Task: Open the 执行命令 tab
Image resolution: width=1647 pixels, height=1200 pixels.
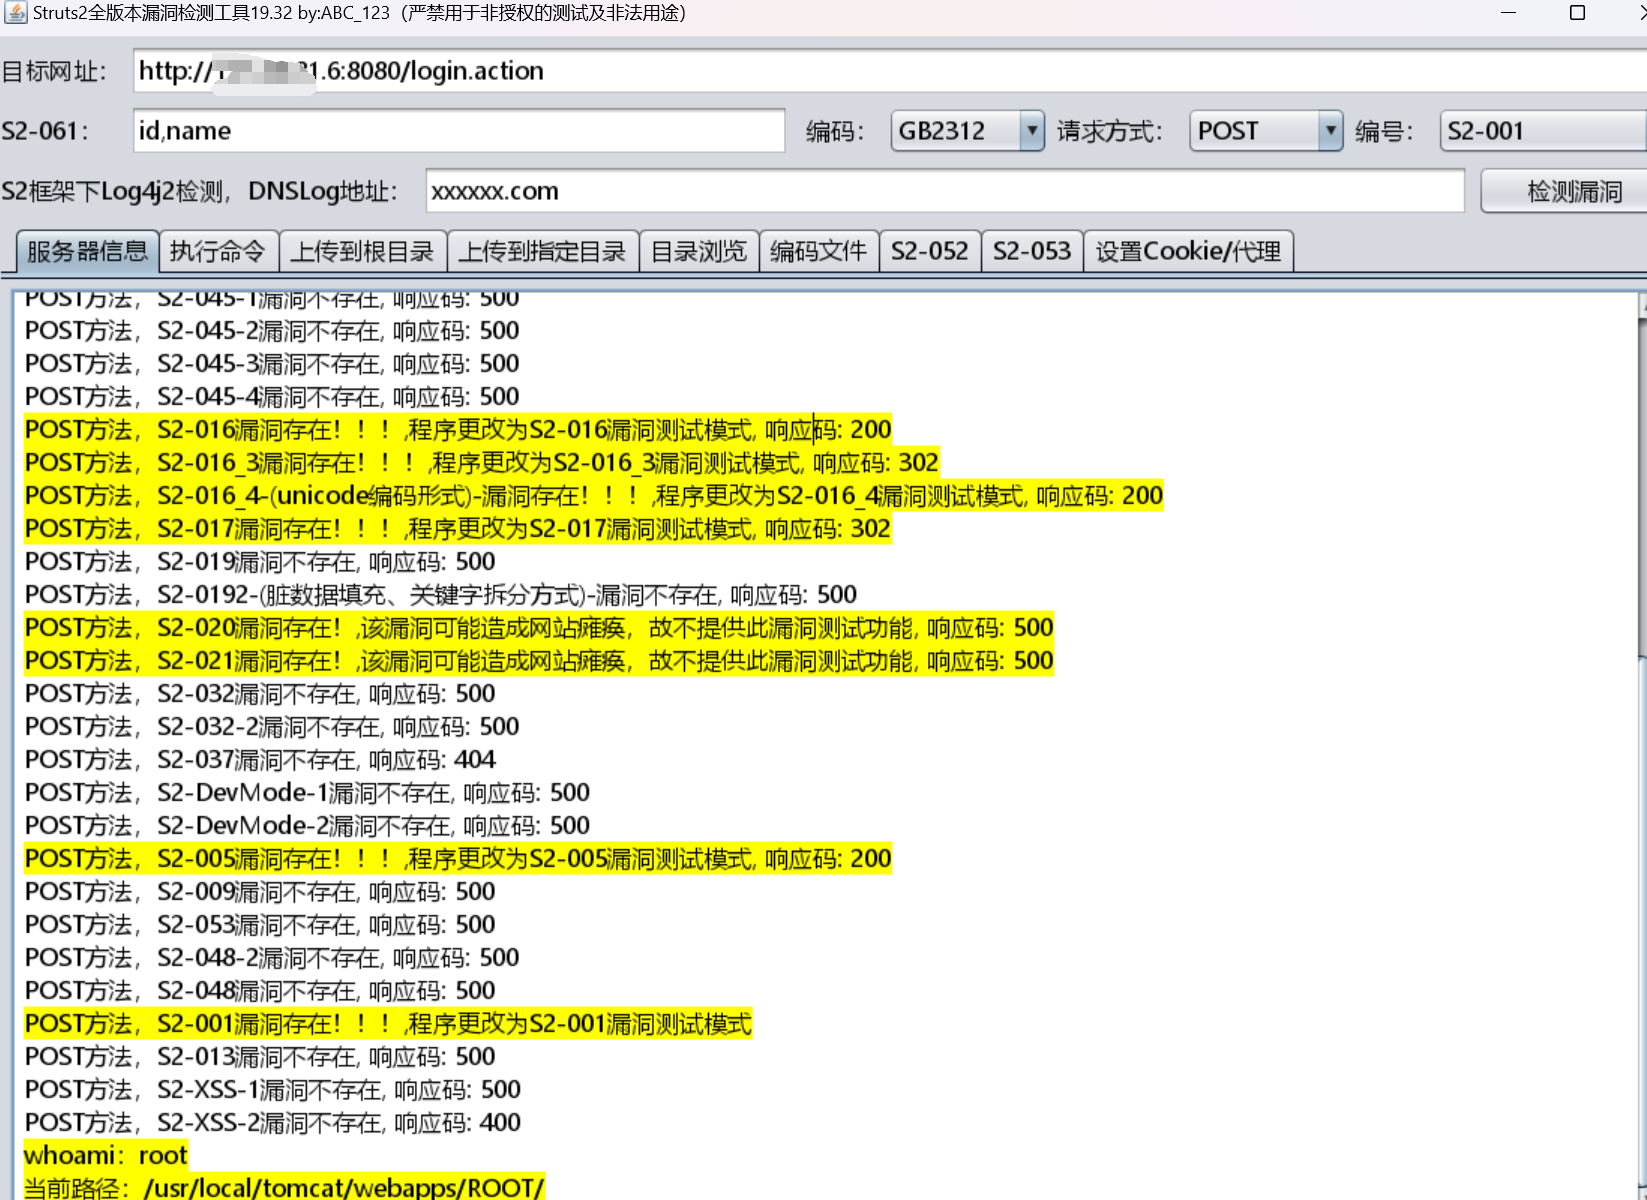Action: (x=217, y=251)
